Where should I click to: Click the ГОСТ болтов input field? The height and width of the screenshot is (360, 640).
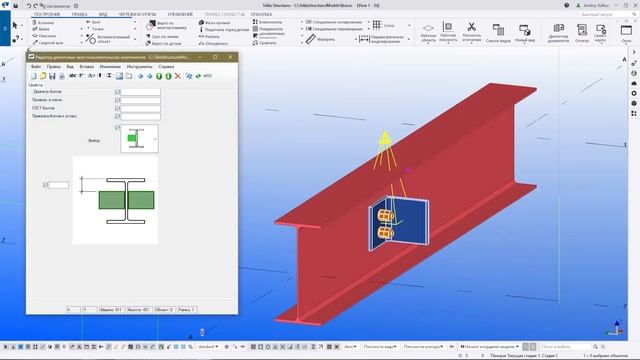[x=140, y=109]
